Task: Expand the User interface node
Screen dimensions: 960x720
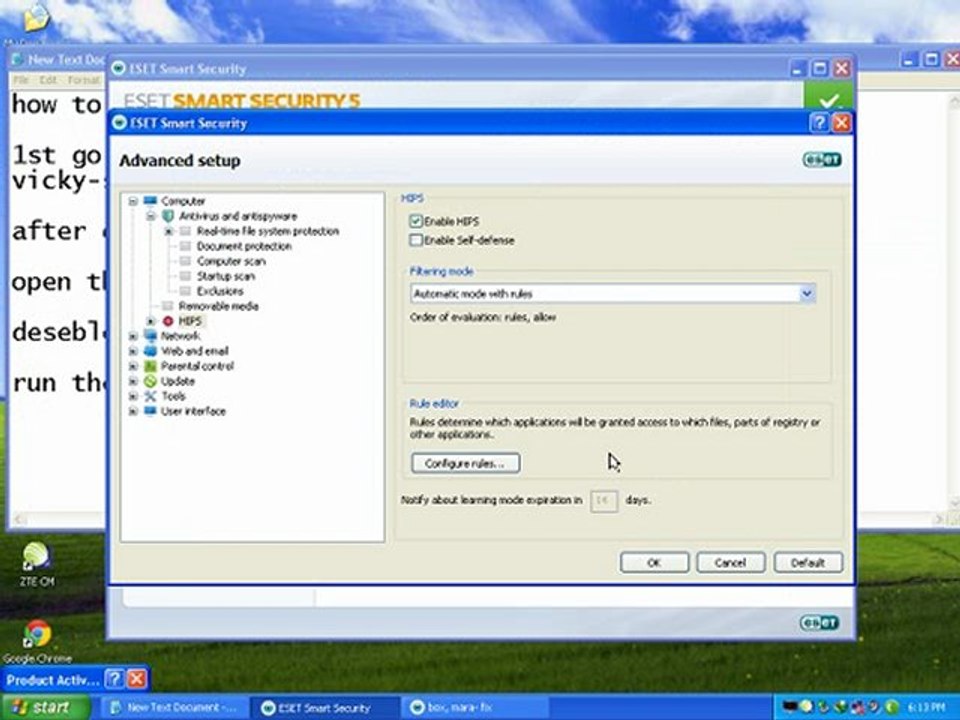Action: click(133, 411)
